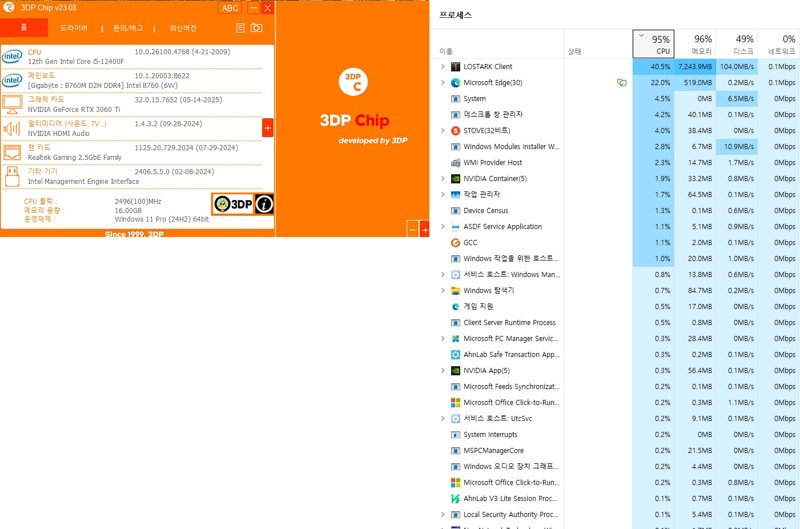Viewport: 800px width, 529px height.
Task: Click the multimedia speaker icon
Action: pyautogui.click(x=12, y=129)
